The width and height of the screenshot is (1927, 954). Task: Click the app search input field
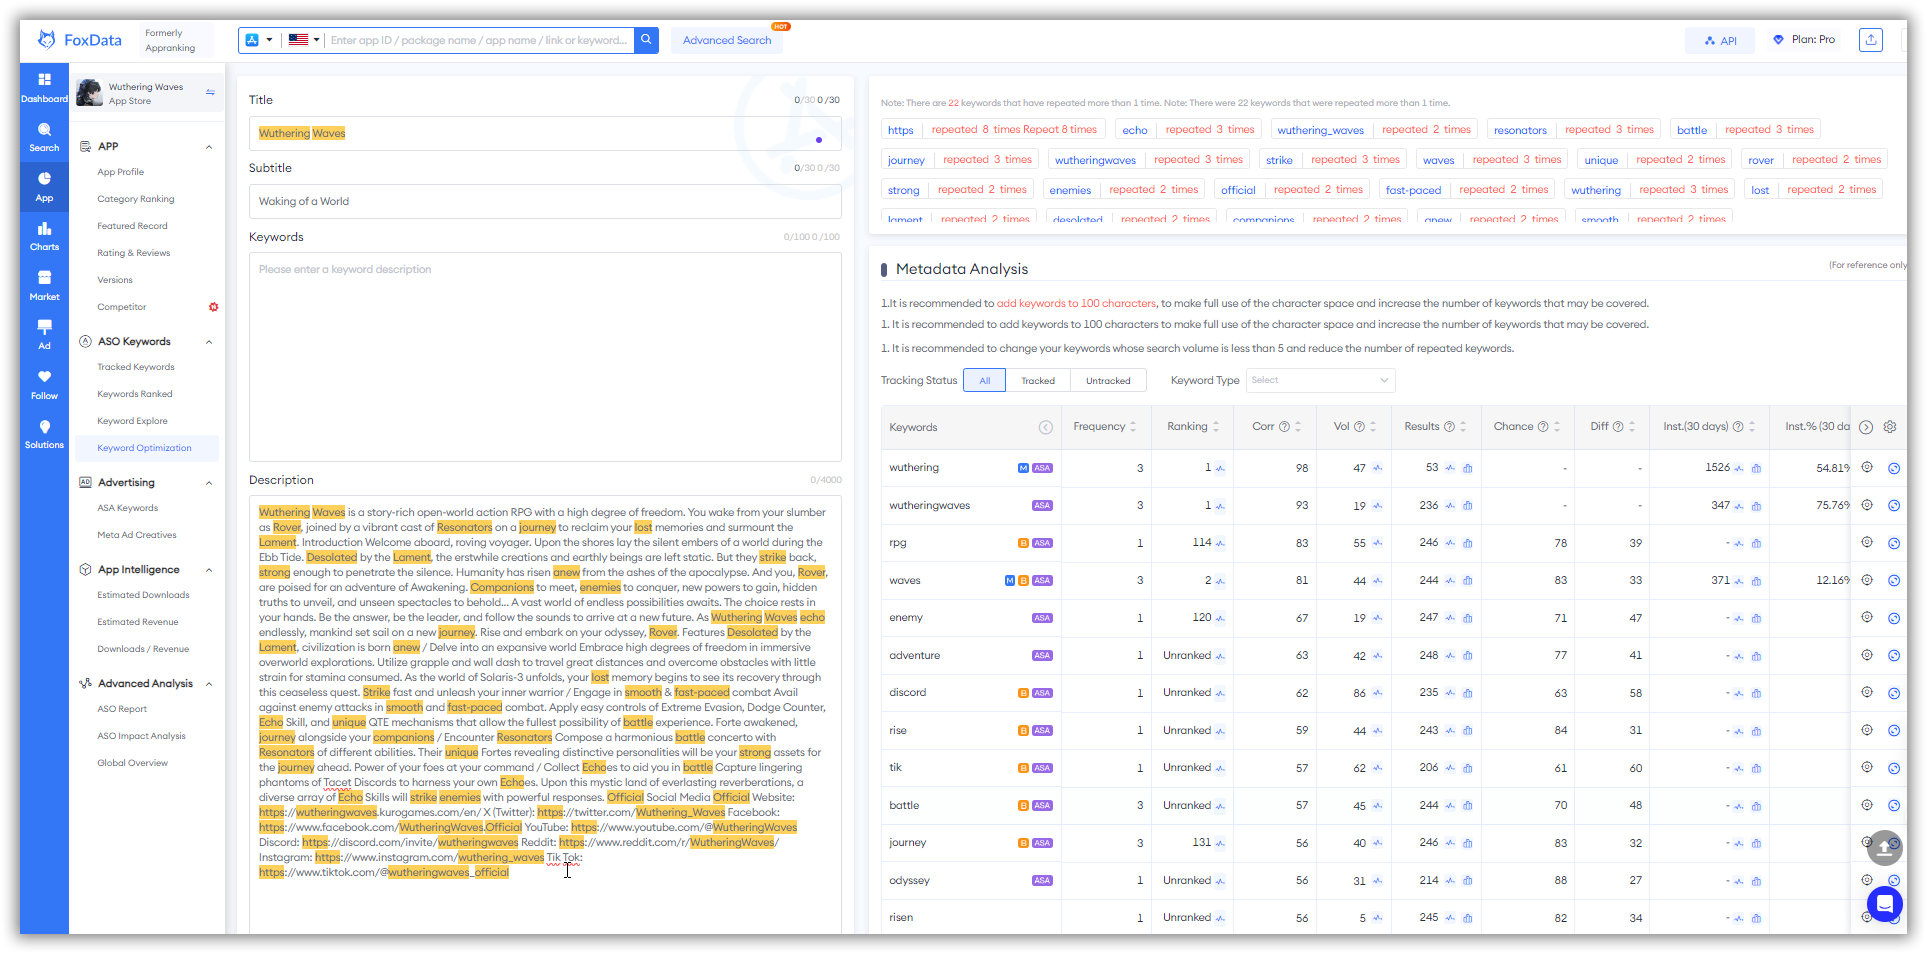pos(479,40)
